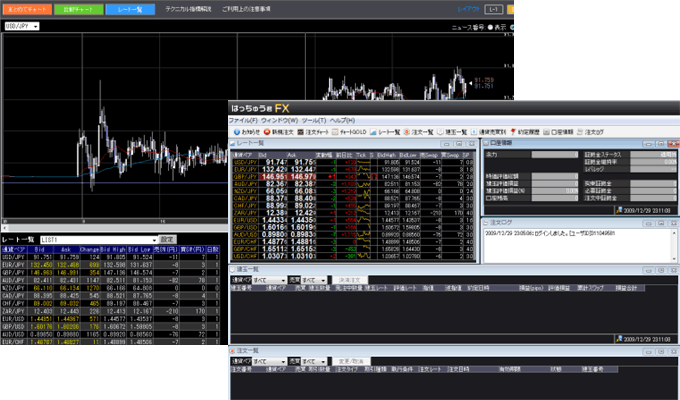Screen dimensions: 680x400
Task: Click the login message in 注文ログ
Action: [550, 233]
